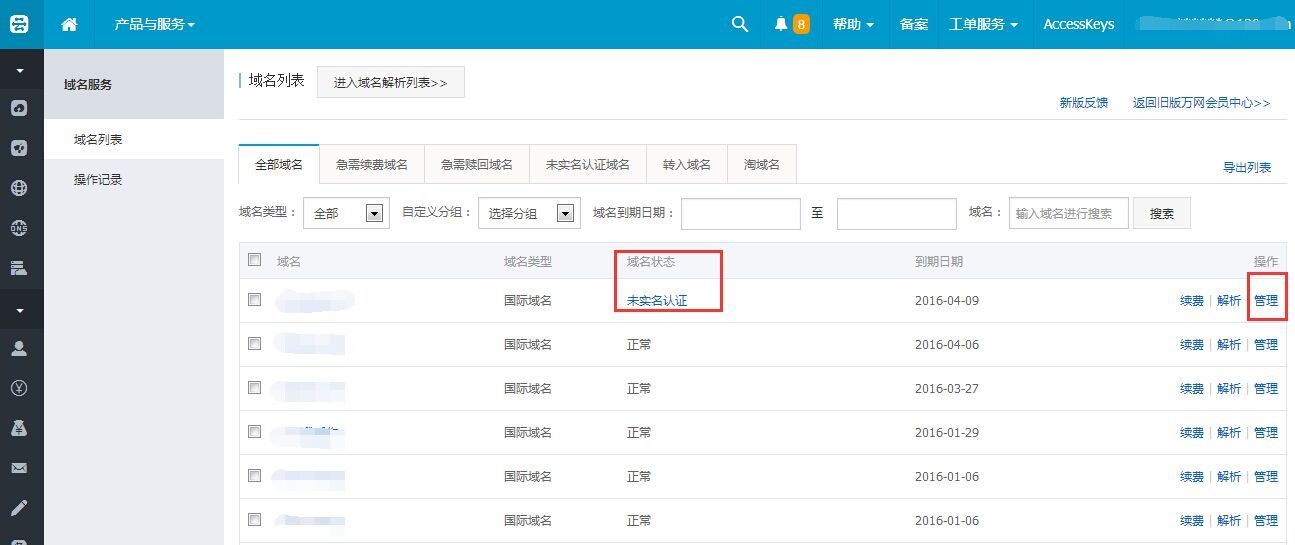Toggle the select-all checkbox in table header
This screenshot has height=545, width=1295.
pos(254,260)
